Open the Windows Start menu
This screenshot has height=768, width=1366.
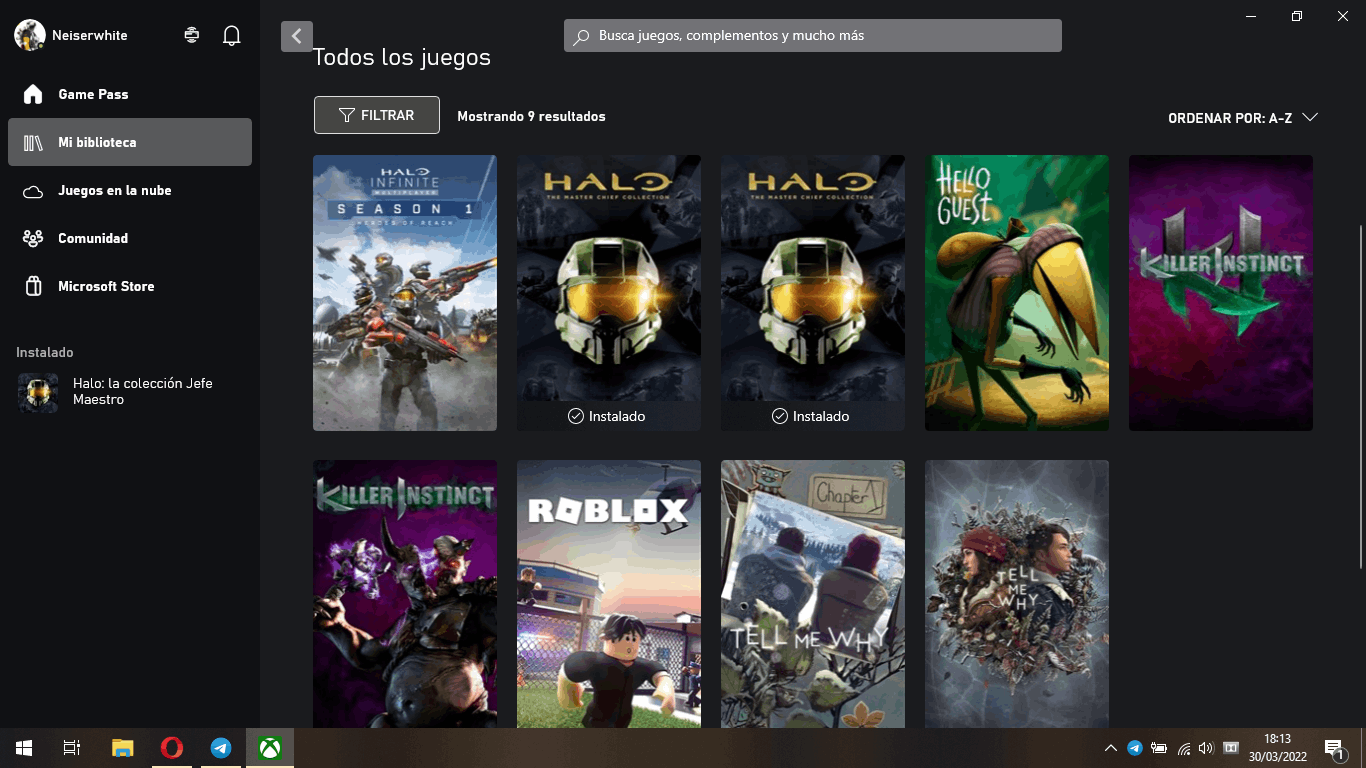pos(24,748)
